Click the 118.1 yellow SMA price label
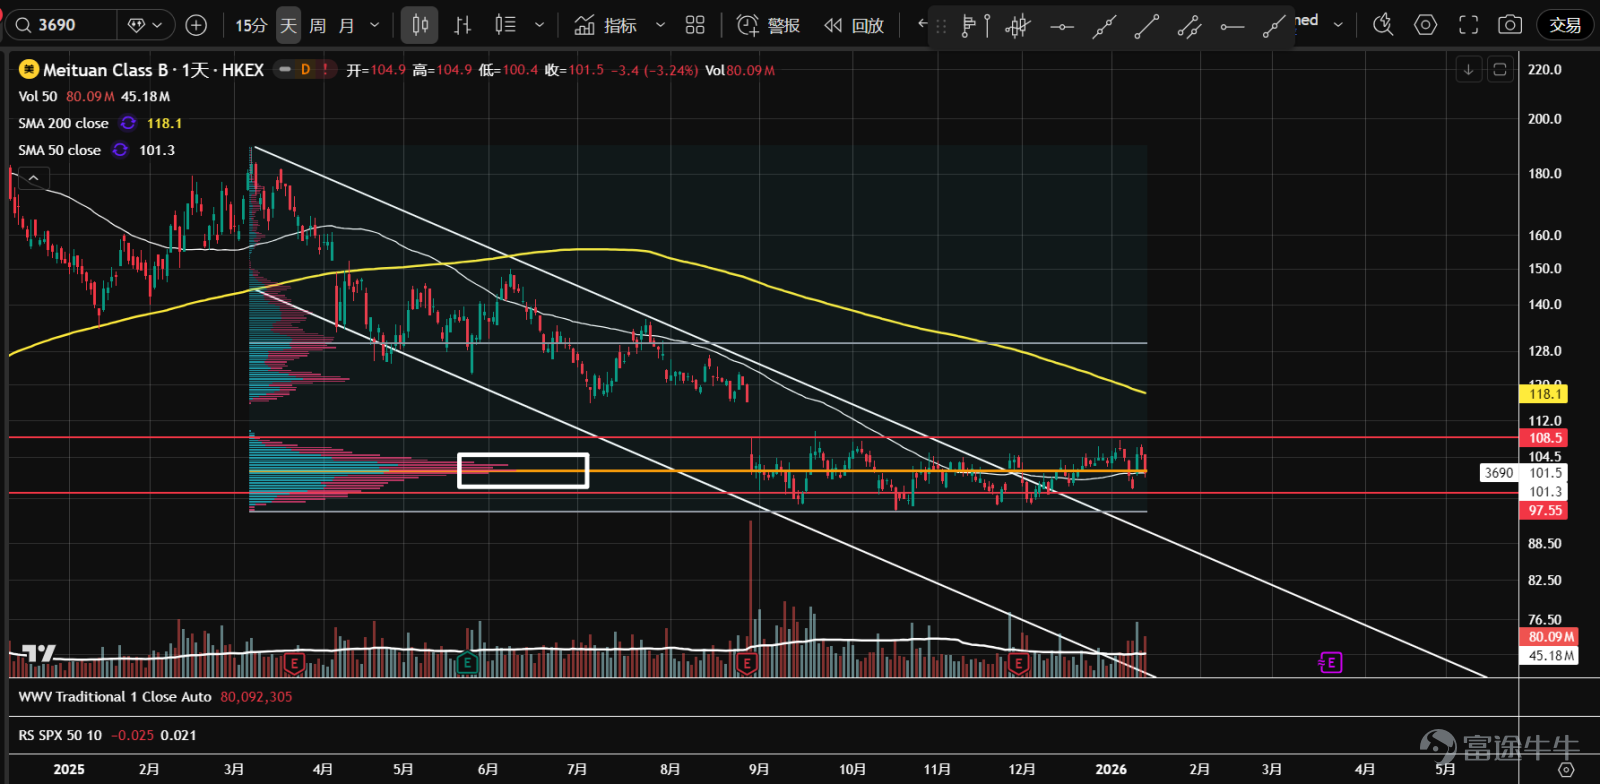The height and width of the screenshot is (784, 1600). tap(1545, 394)
